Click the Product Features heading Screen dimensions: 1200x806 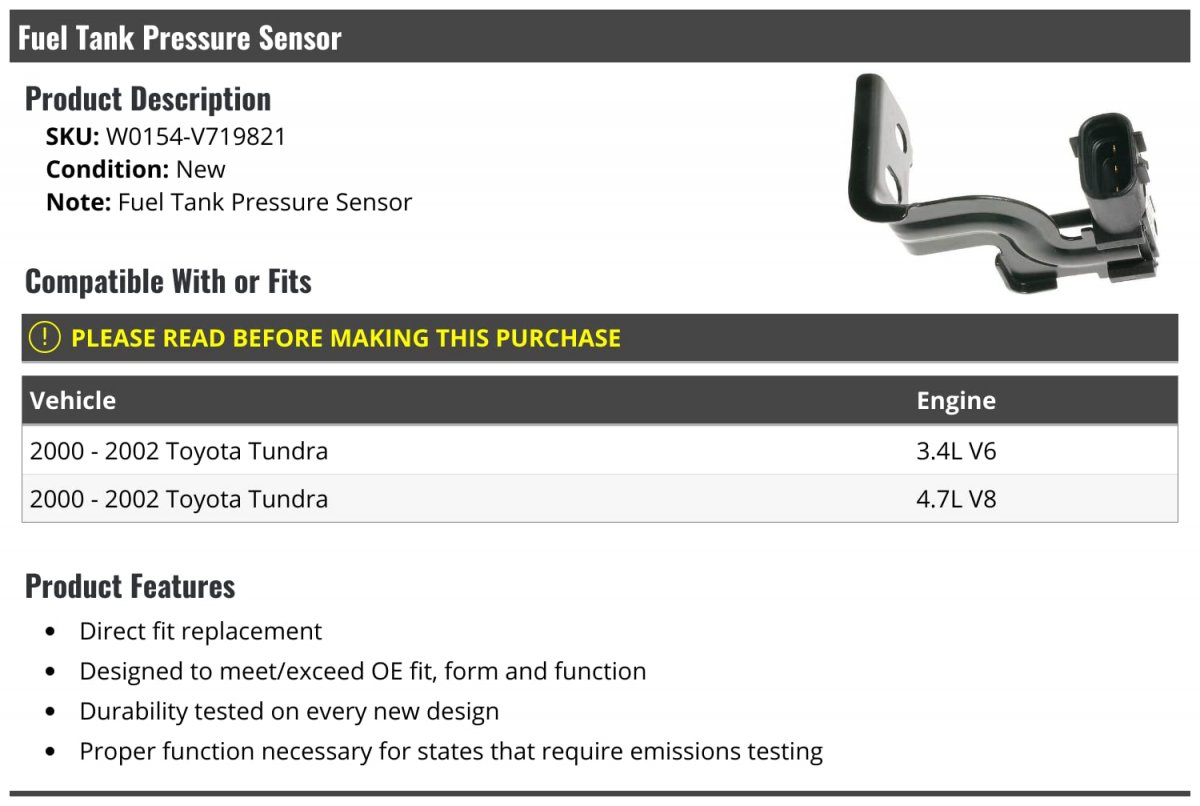[x=130, y=586]
